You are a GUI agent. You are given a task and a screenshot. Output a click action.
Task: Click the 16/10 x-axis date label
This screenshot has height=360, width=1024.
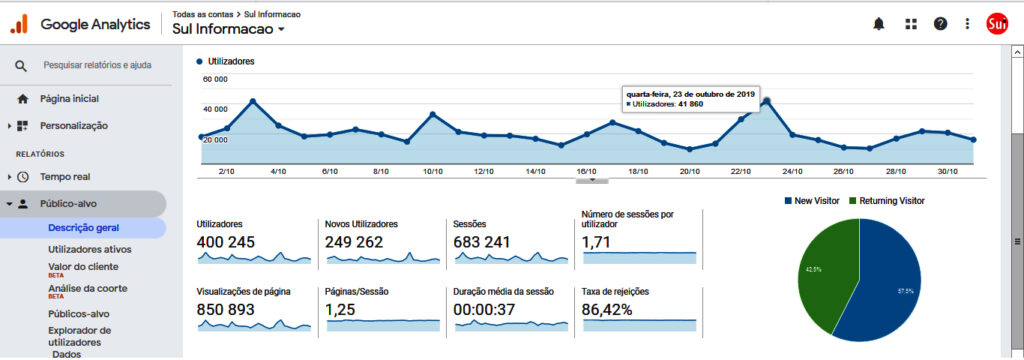pos(586,171)
